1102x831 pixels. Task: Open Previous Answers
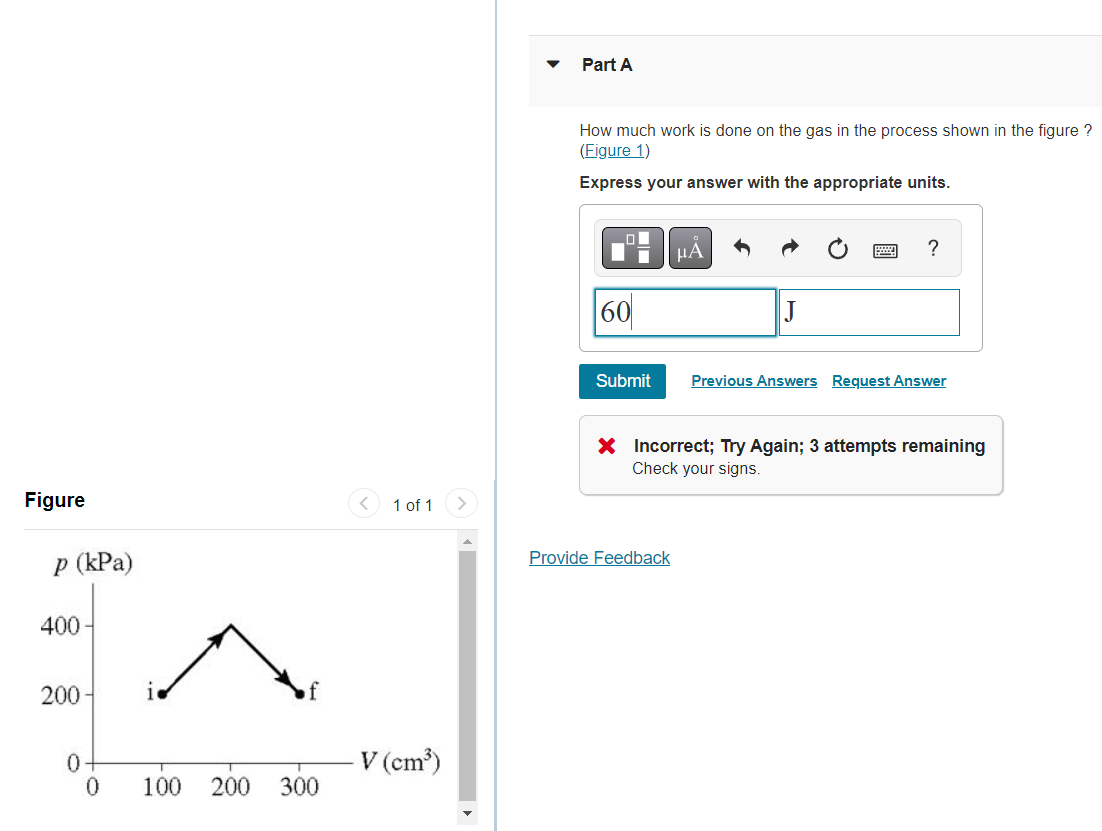(754, 381)
